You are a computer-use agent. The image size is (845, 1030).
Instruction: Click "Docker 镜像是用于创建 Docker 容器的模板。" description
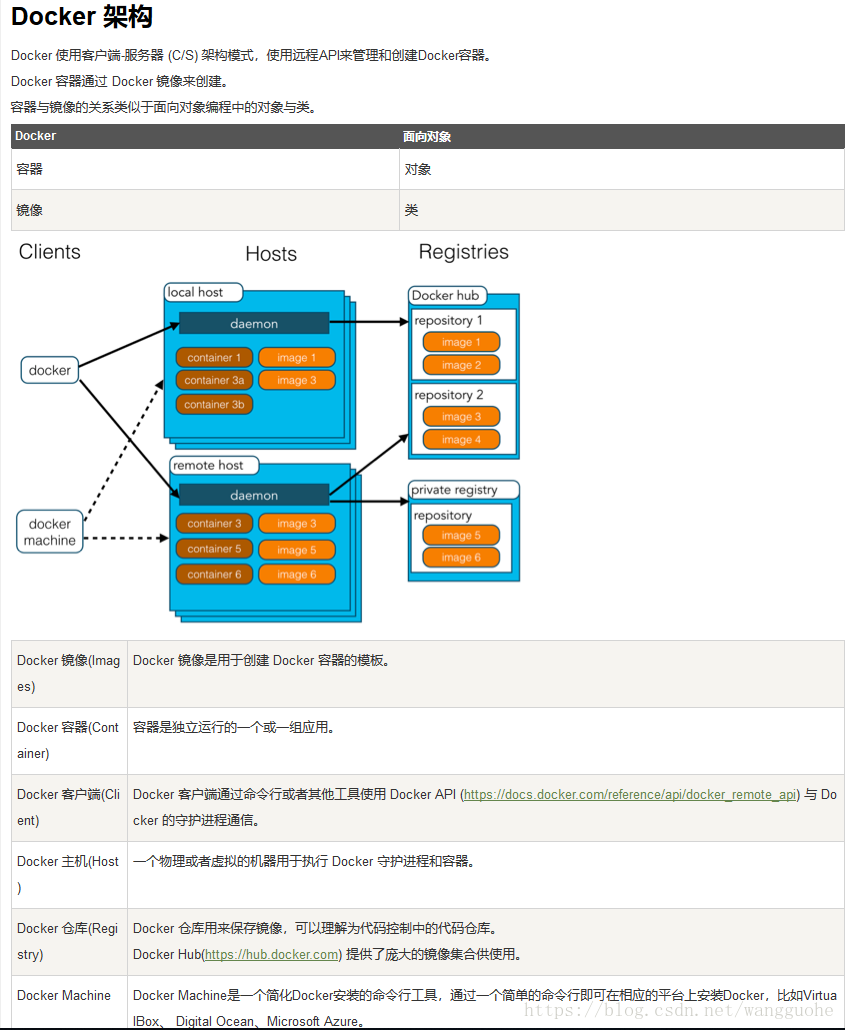click(262, 661)
